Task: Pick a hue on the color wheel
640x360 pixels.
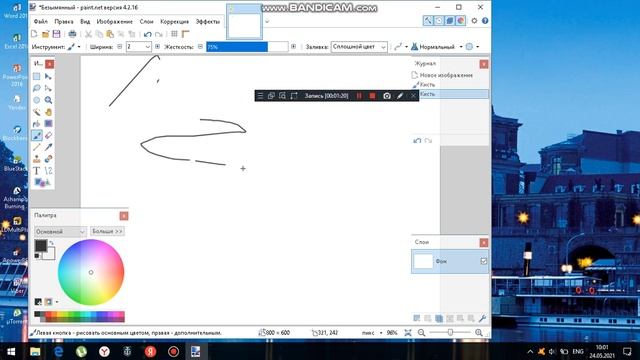Action: point(91,272)
